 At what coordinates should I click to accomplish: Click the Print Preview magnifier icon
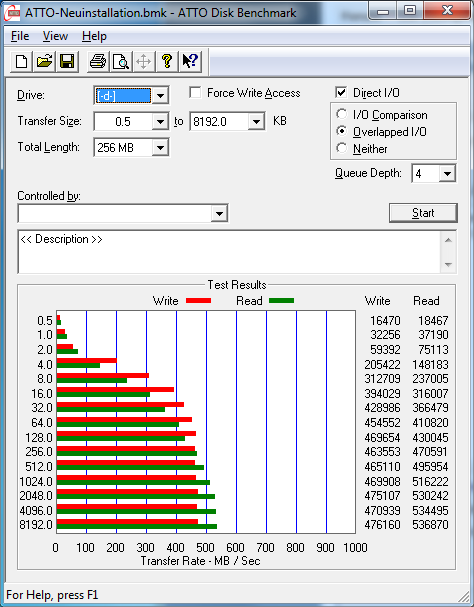(120, 62)
